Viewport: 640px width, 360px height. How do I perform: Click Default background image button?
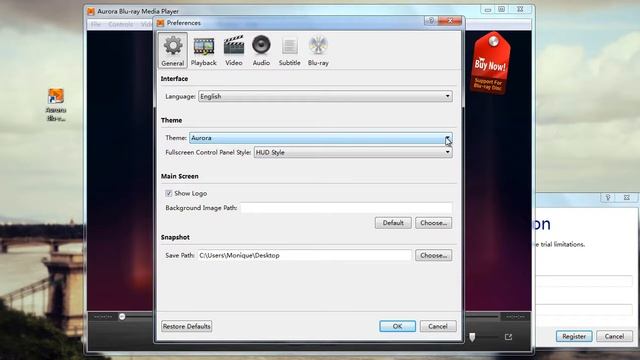point(393,223)
